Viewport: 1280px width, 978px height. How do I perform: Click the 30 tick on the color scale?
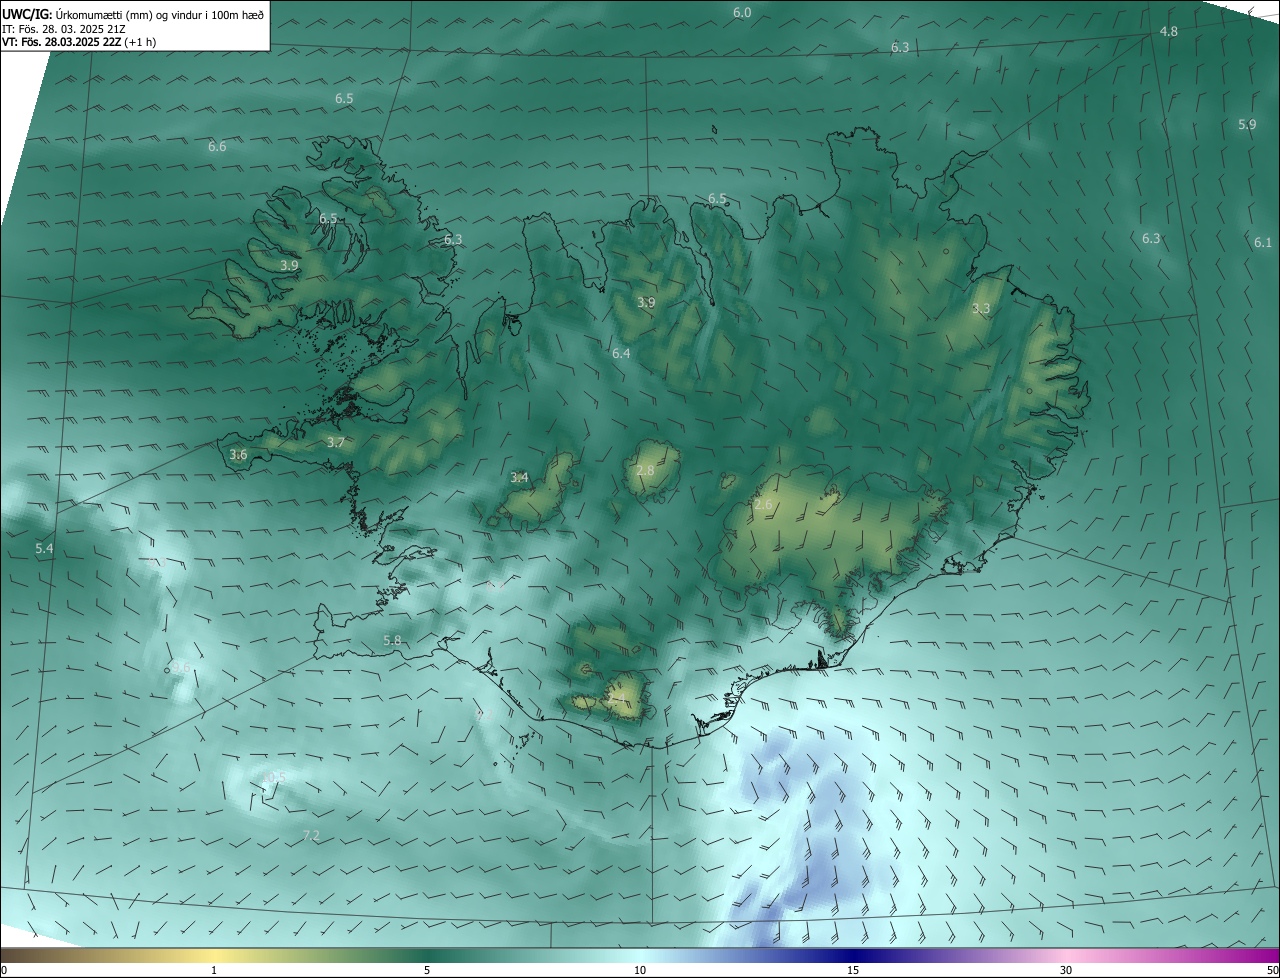1066,970
